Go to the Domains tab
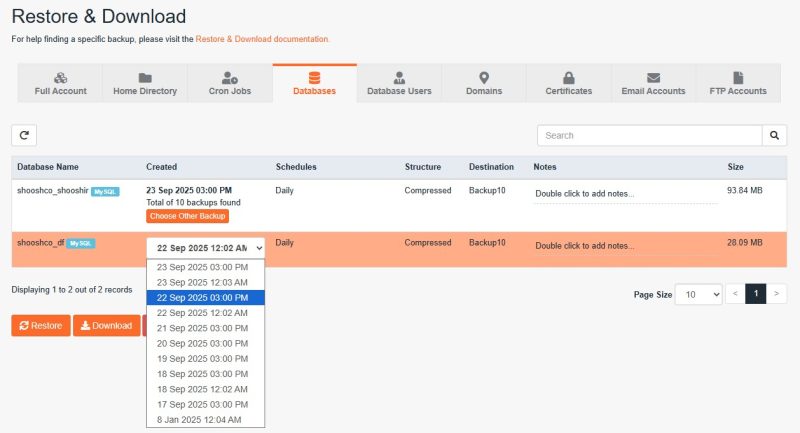 click(484, 83)
